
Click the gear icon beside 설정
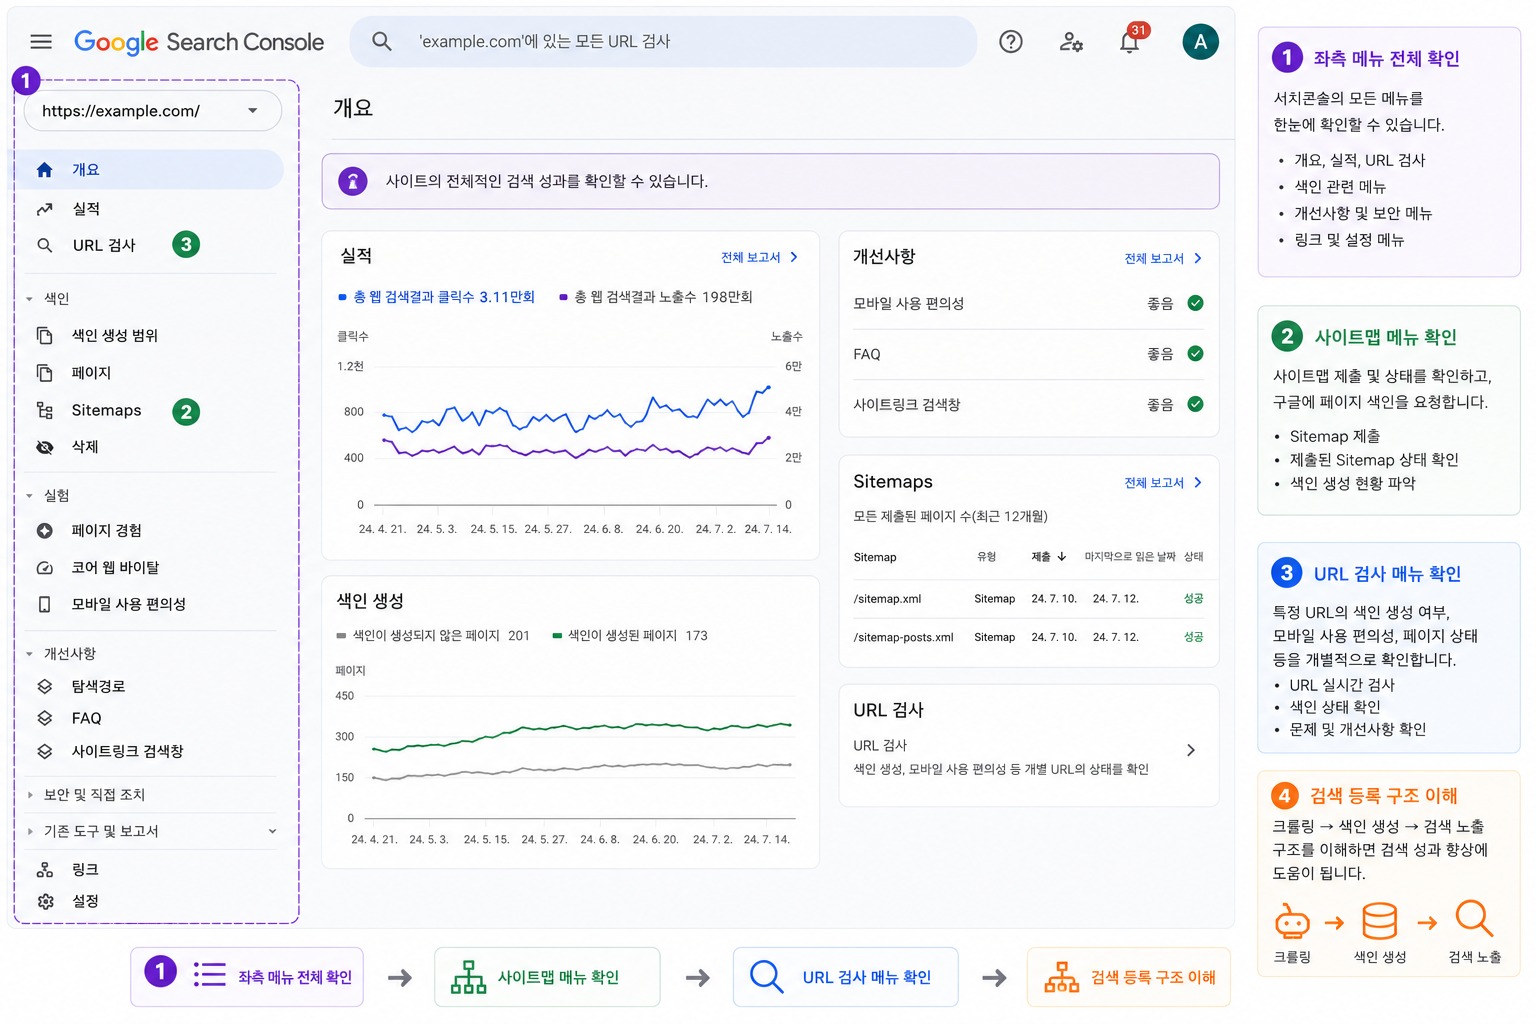click(x=45, y=901)
